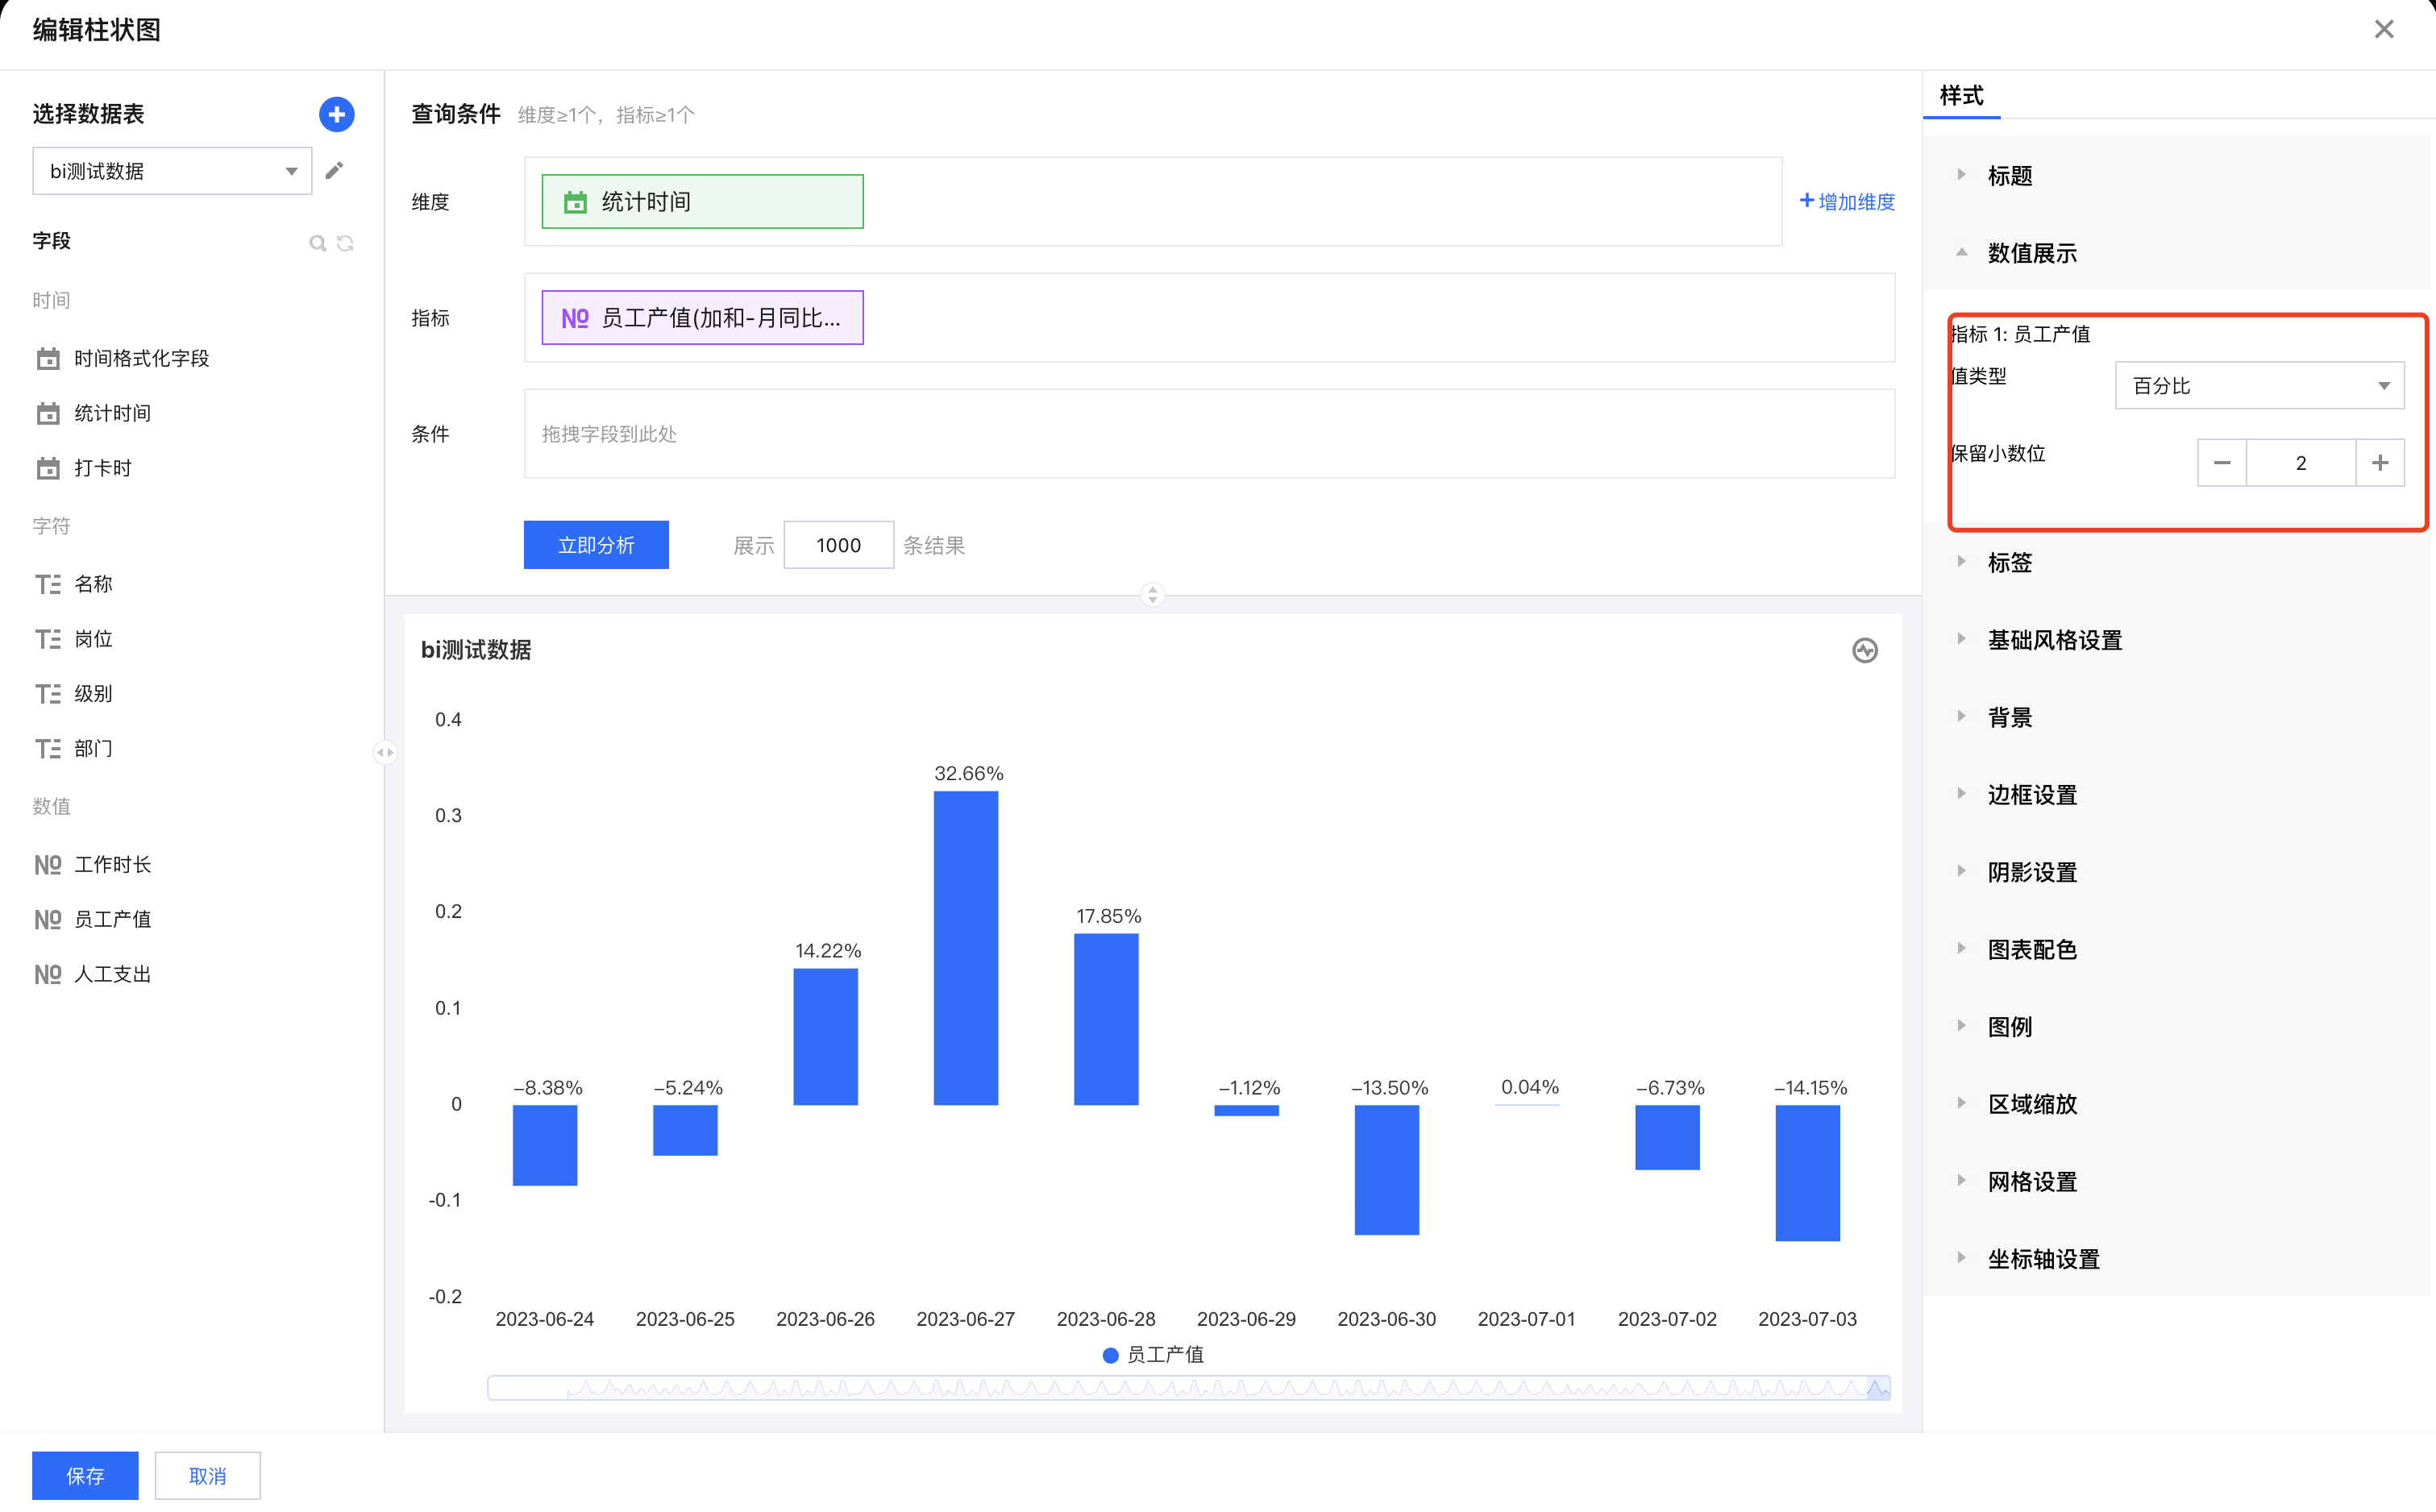The height and width of the screenshot is (1512, 2436).
Task: Click the 1000 results input field
Action: 838,545
